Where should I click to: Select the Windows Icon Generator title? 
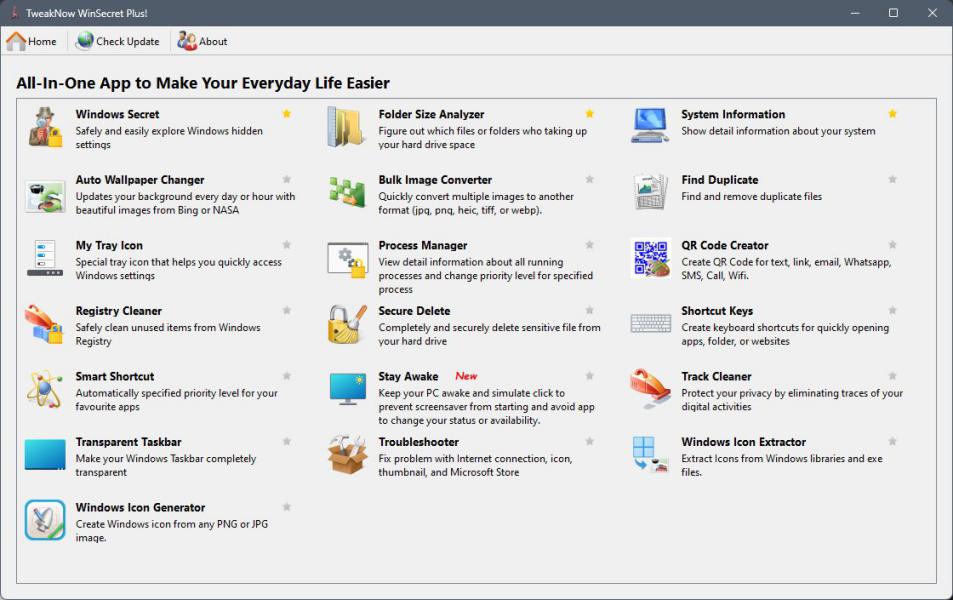(140, 508)
